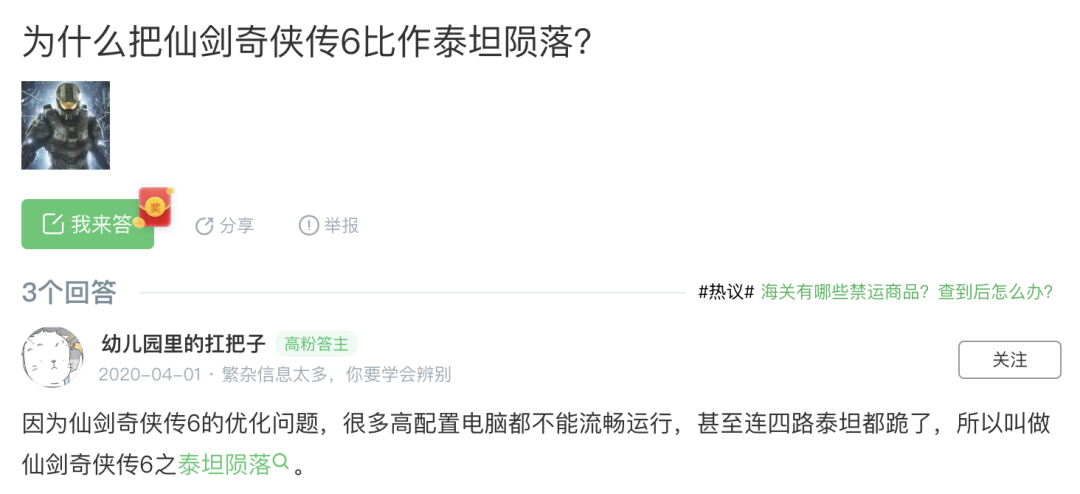1080x494 pixels.
Task: Click the 高粉答主 badge
Action: click(x=316, y=344)
